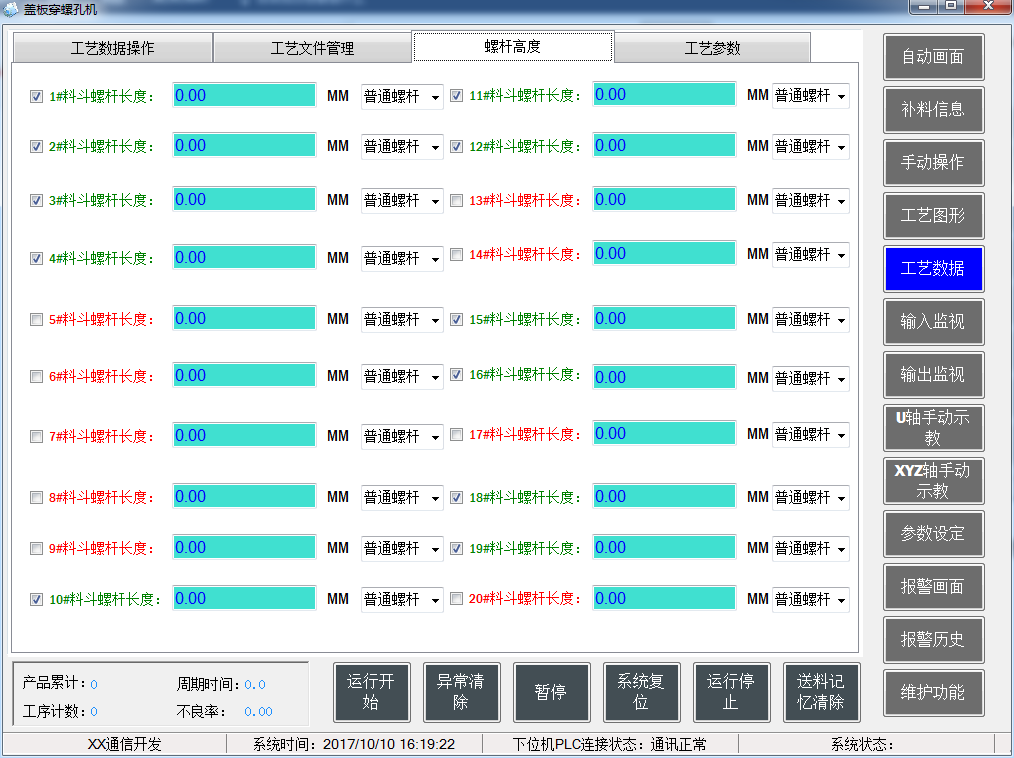1014x758 pixels.
Task: Open the 输入监视 monitor
Action: click(933, 321)
